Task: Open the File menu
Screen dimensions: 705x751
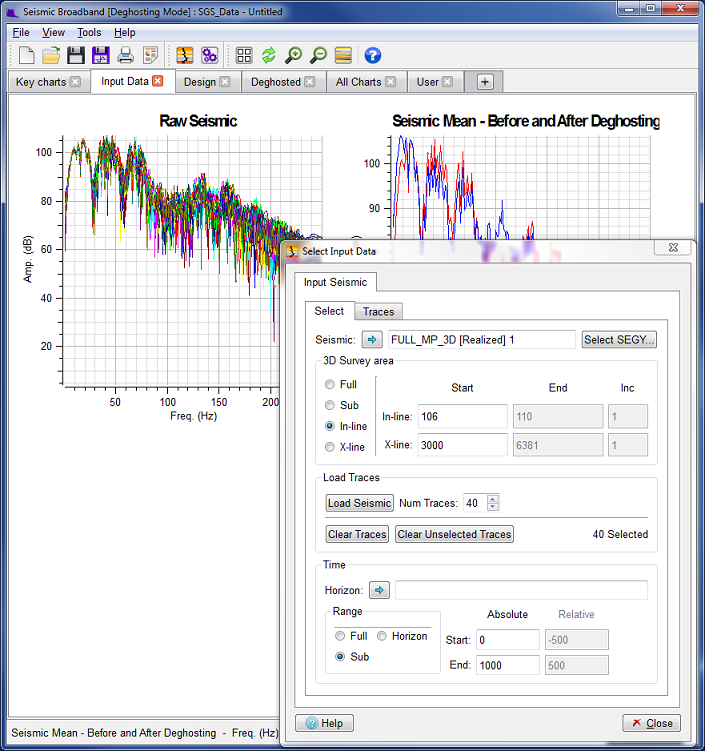Action: coord(21,33)
